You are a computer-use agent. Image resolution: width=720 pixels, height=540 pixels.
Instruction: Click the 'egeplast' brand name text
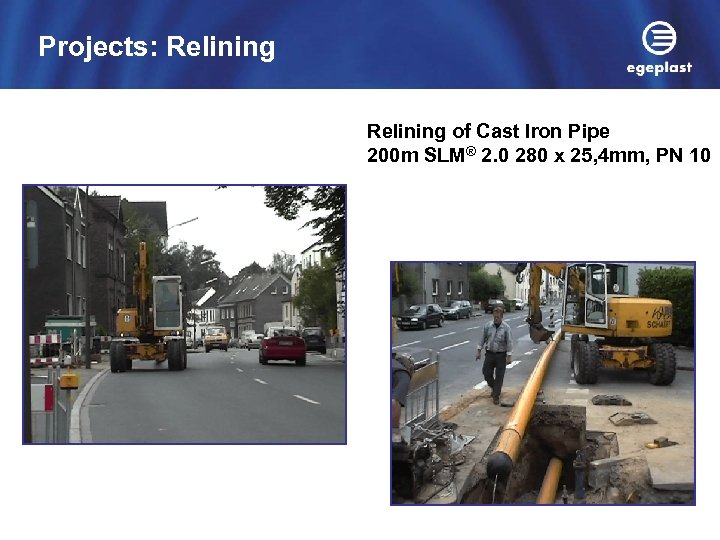point(659,68)
